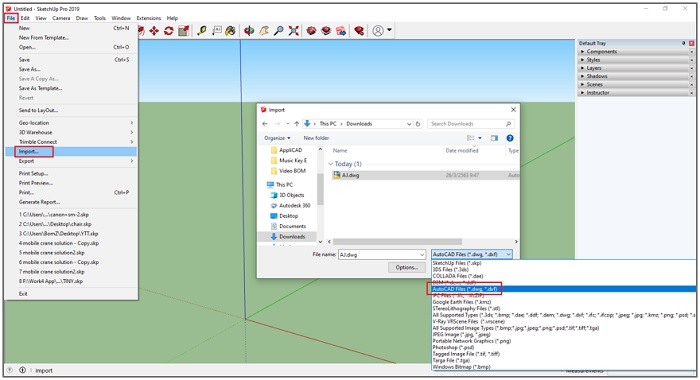Select AutoCAD Files (*.dwg, *.dxf) option
Viewport: 700px width, 380px height.
coord(563,289)
